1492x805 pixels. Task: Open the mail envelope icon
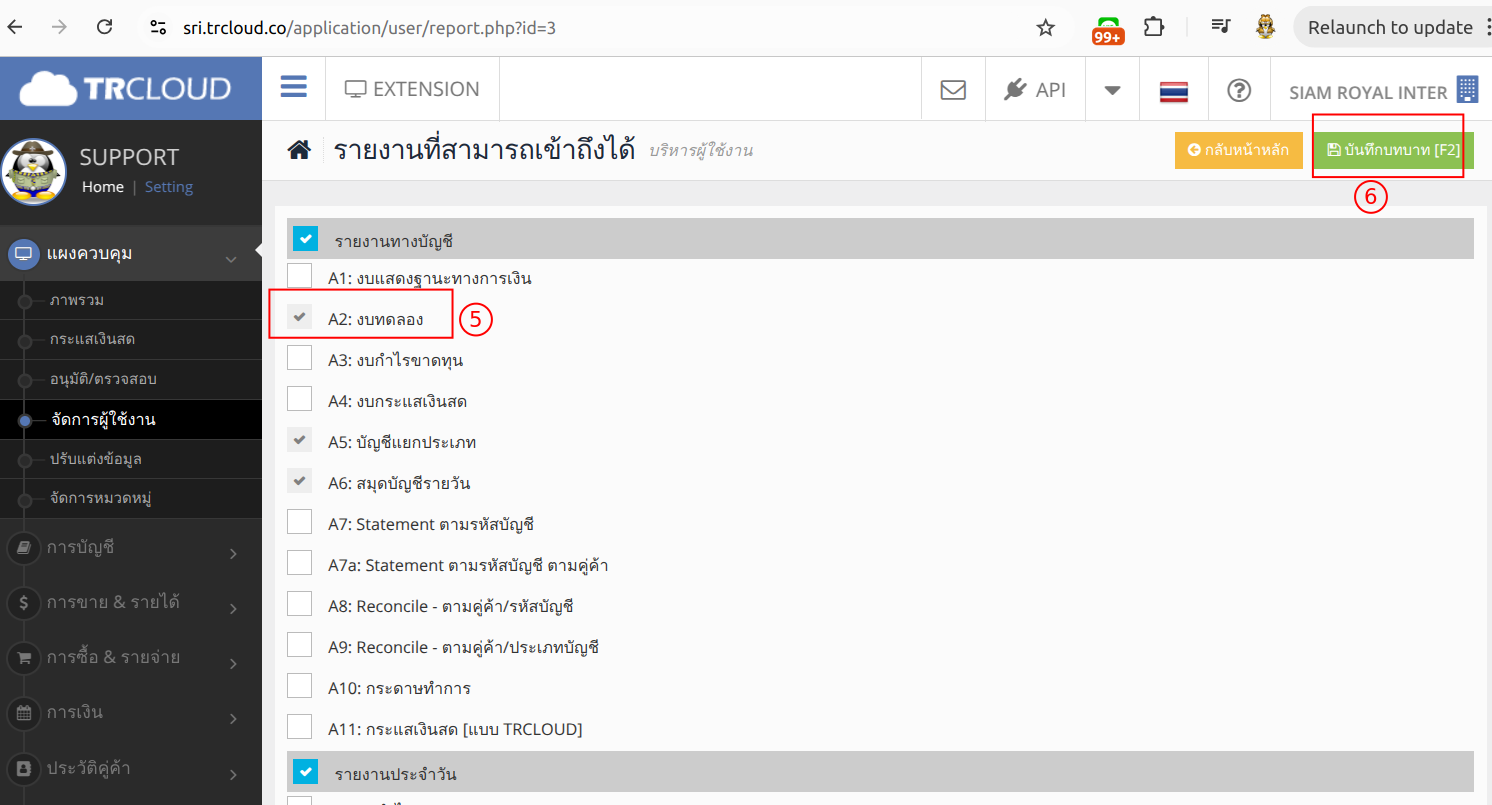tap(953, 90)
